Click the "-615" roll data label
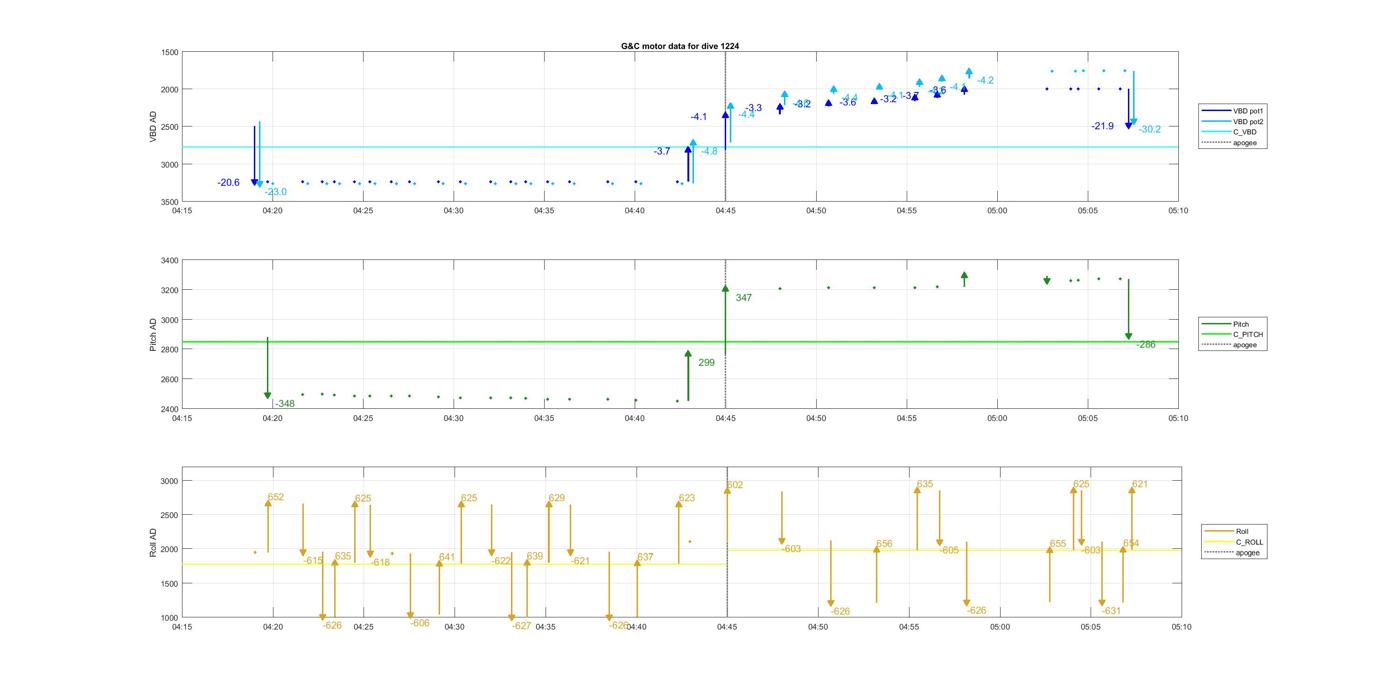The height and width of the screenshot is (693, 1400). click(x=313, y=561)
